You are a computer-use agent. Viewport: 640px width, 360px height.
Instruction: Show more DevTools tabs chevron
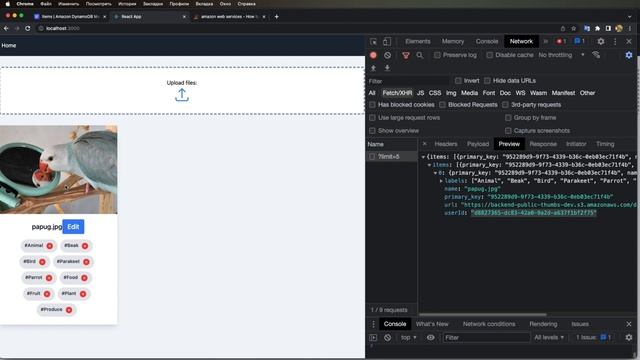(x=546, y=41)
